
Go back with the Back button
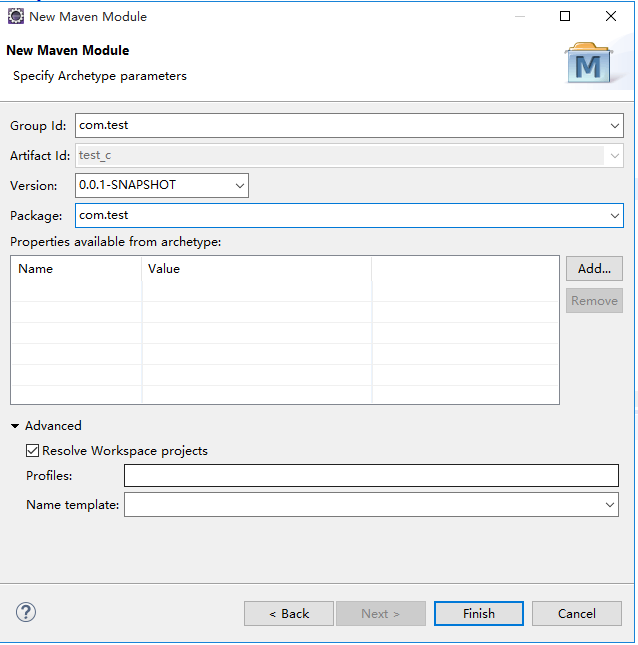coord(289,613)
